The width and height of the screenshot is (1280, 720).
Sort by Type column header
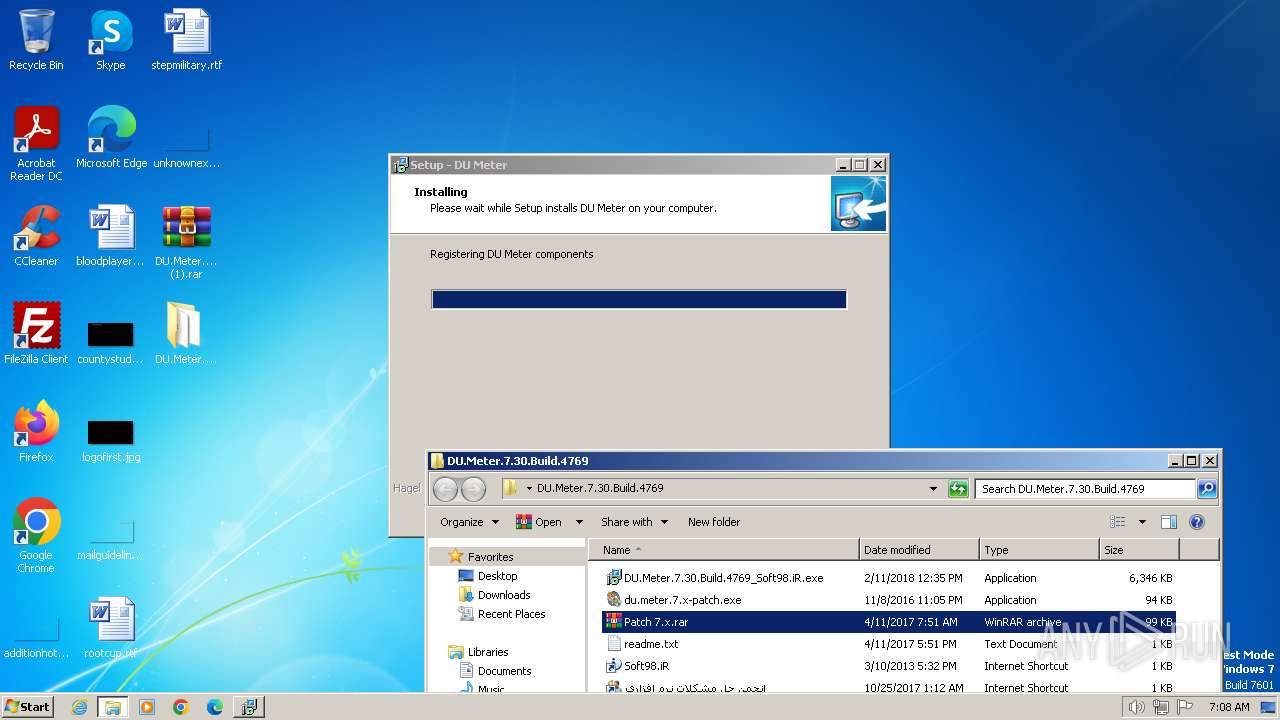coord(1039,550)
